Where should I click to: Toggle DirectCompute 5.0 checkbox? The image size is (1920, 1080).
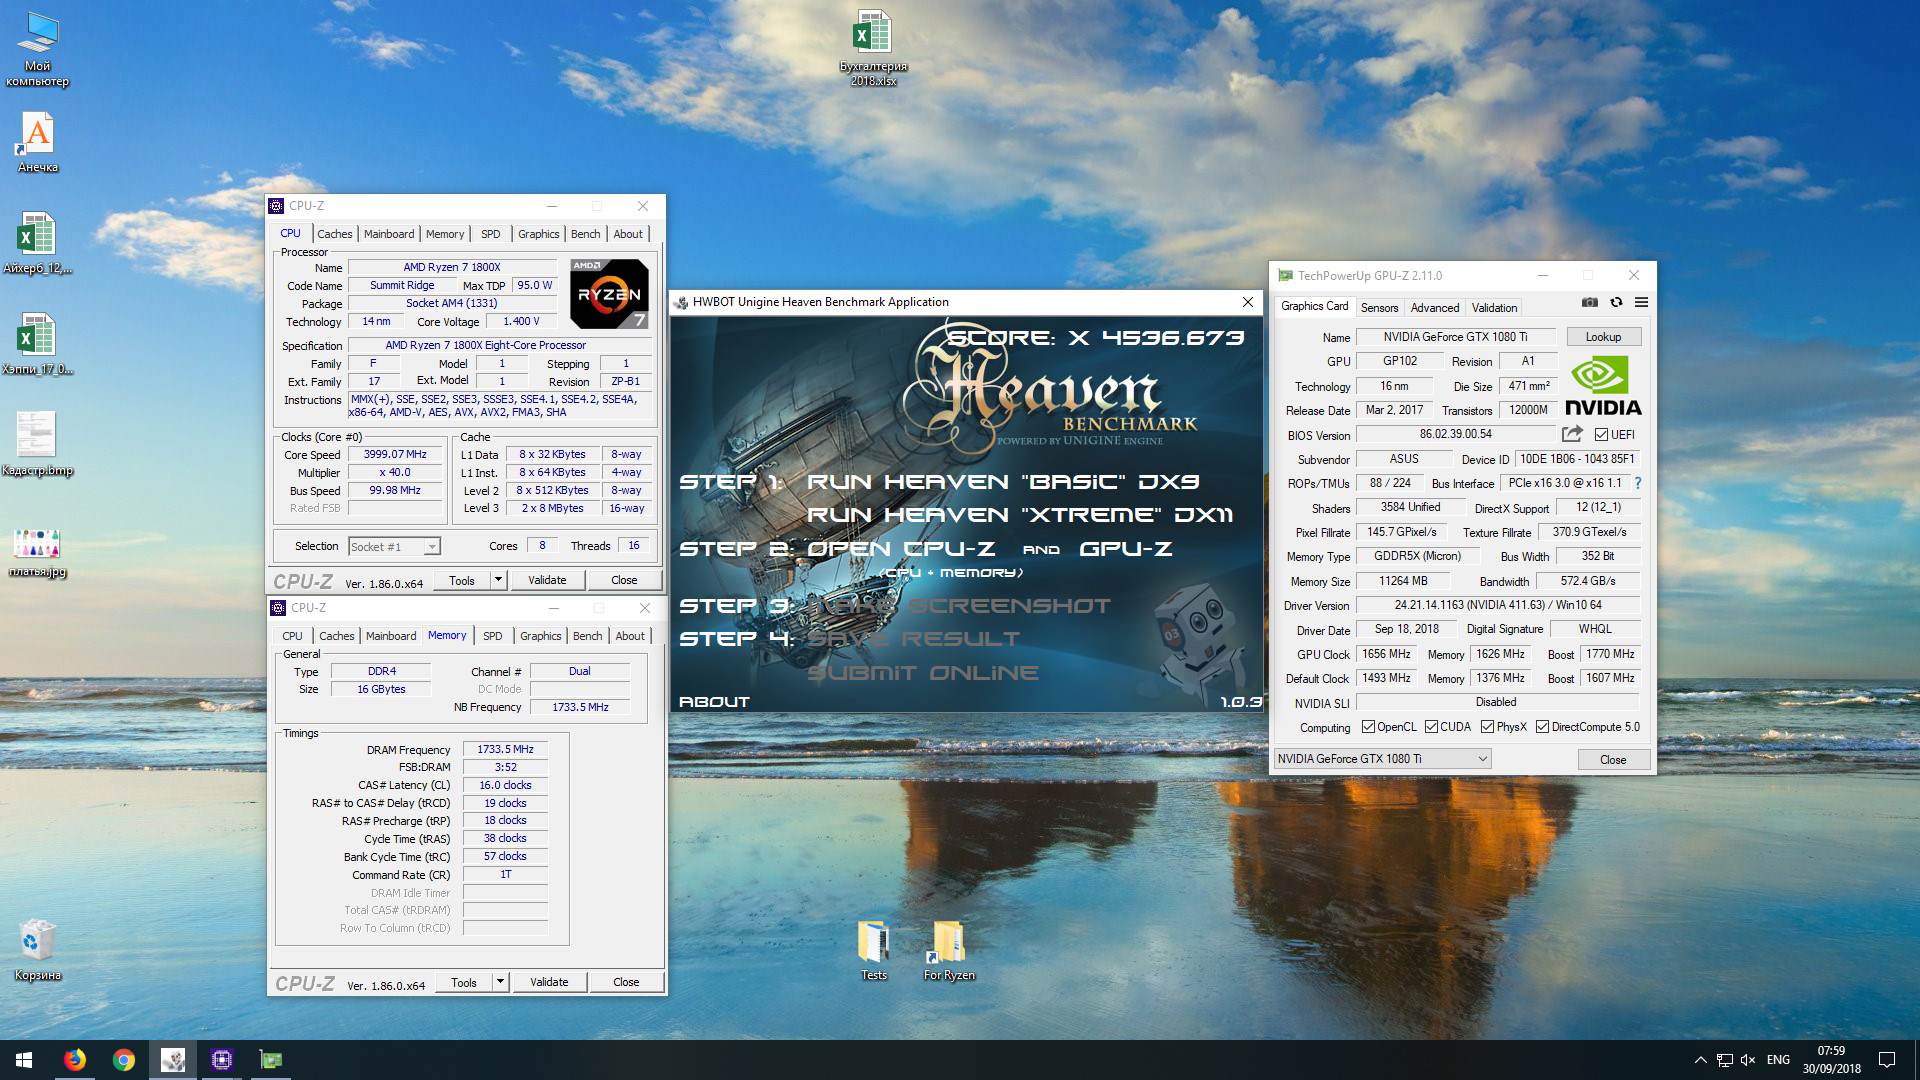point(1542,727)
